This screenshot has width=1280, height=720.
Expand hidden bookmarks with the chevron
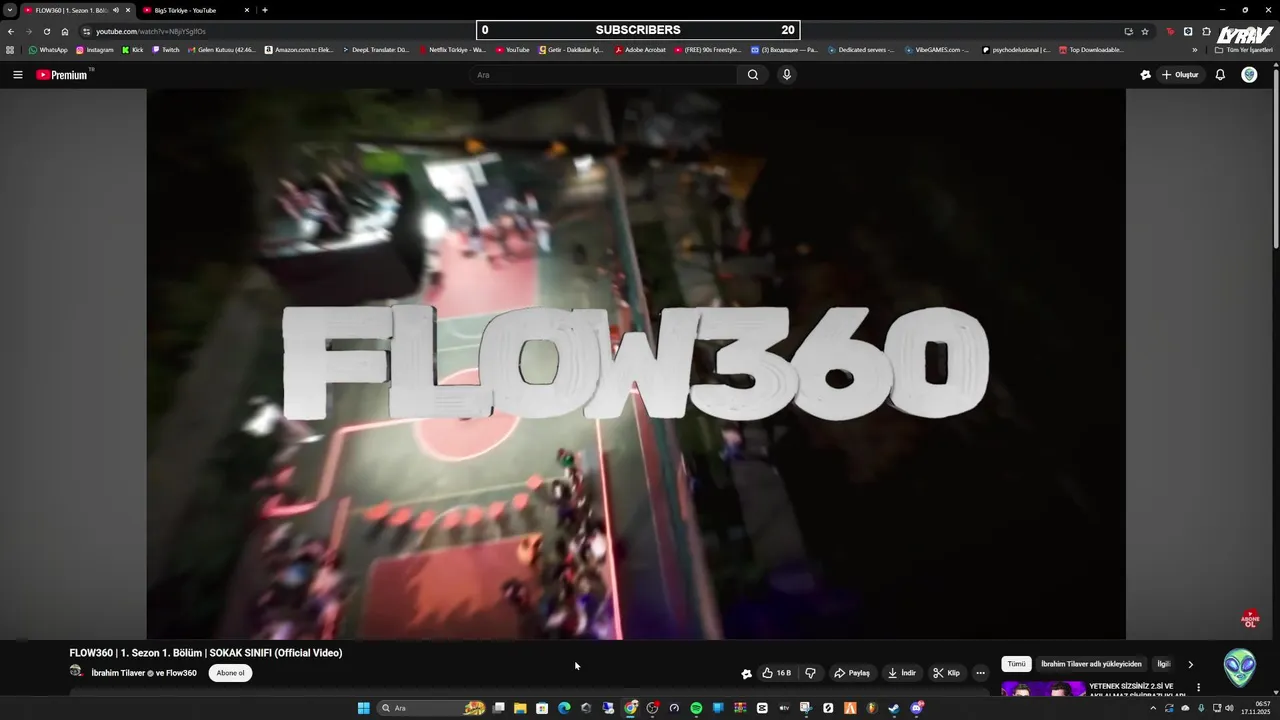pyautogui.click(x=1194, y=50)
